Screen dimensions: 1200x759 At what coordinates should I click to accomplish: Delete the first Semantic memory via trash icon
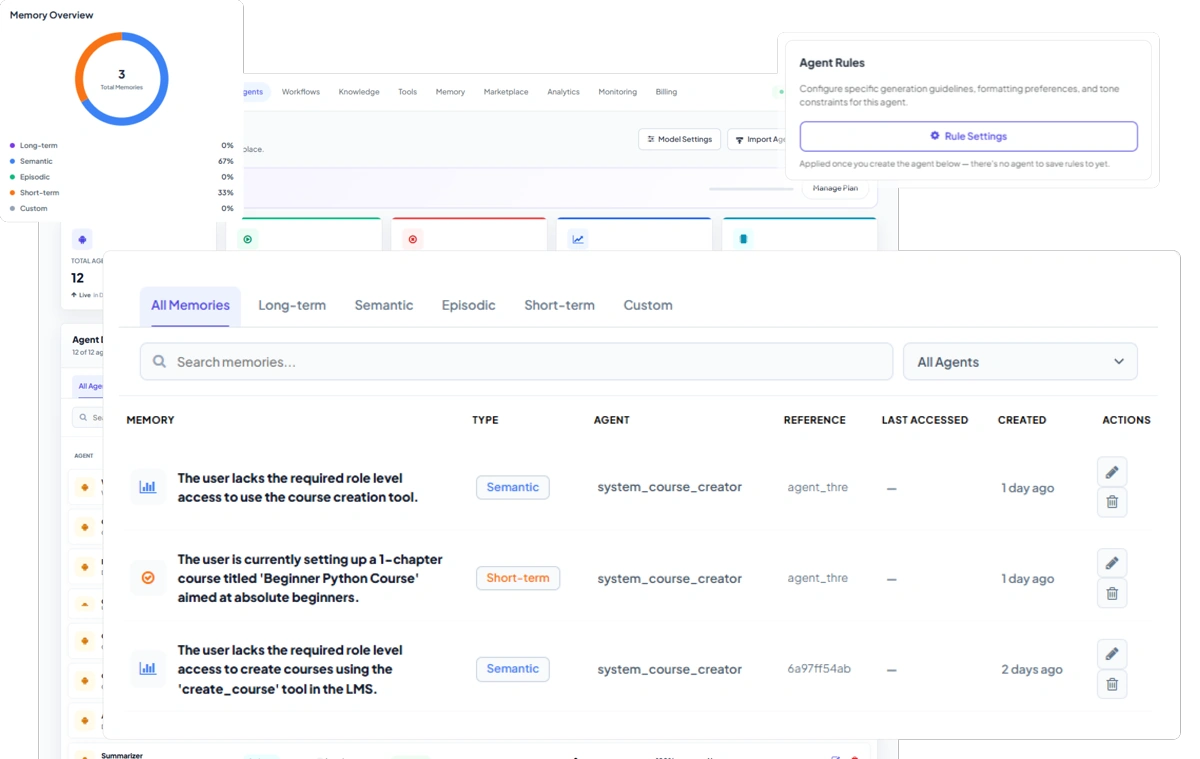click(x=1112, y=502)
